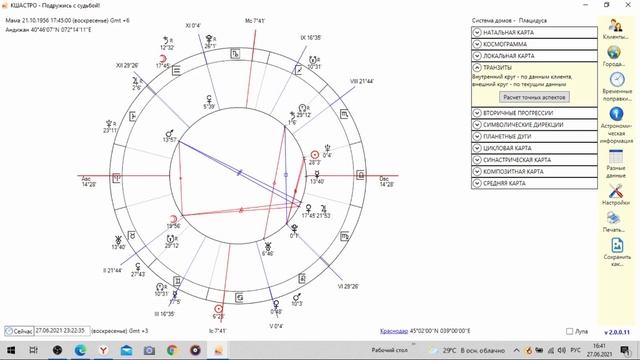Click the РУС language indicator
Viewport: 640px width, 360px height.
pyautogui.click(x=576, y=350)
